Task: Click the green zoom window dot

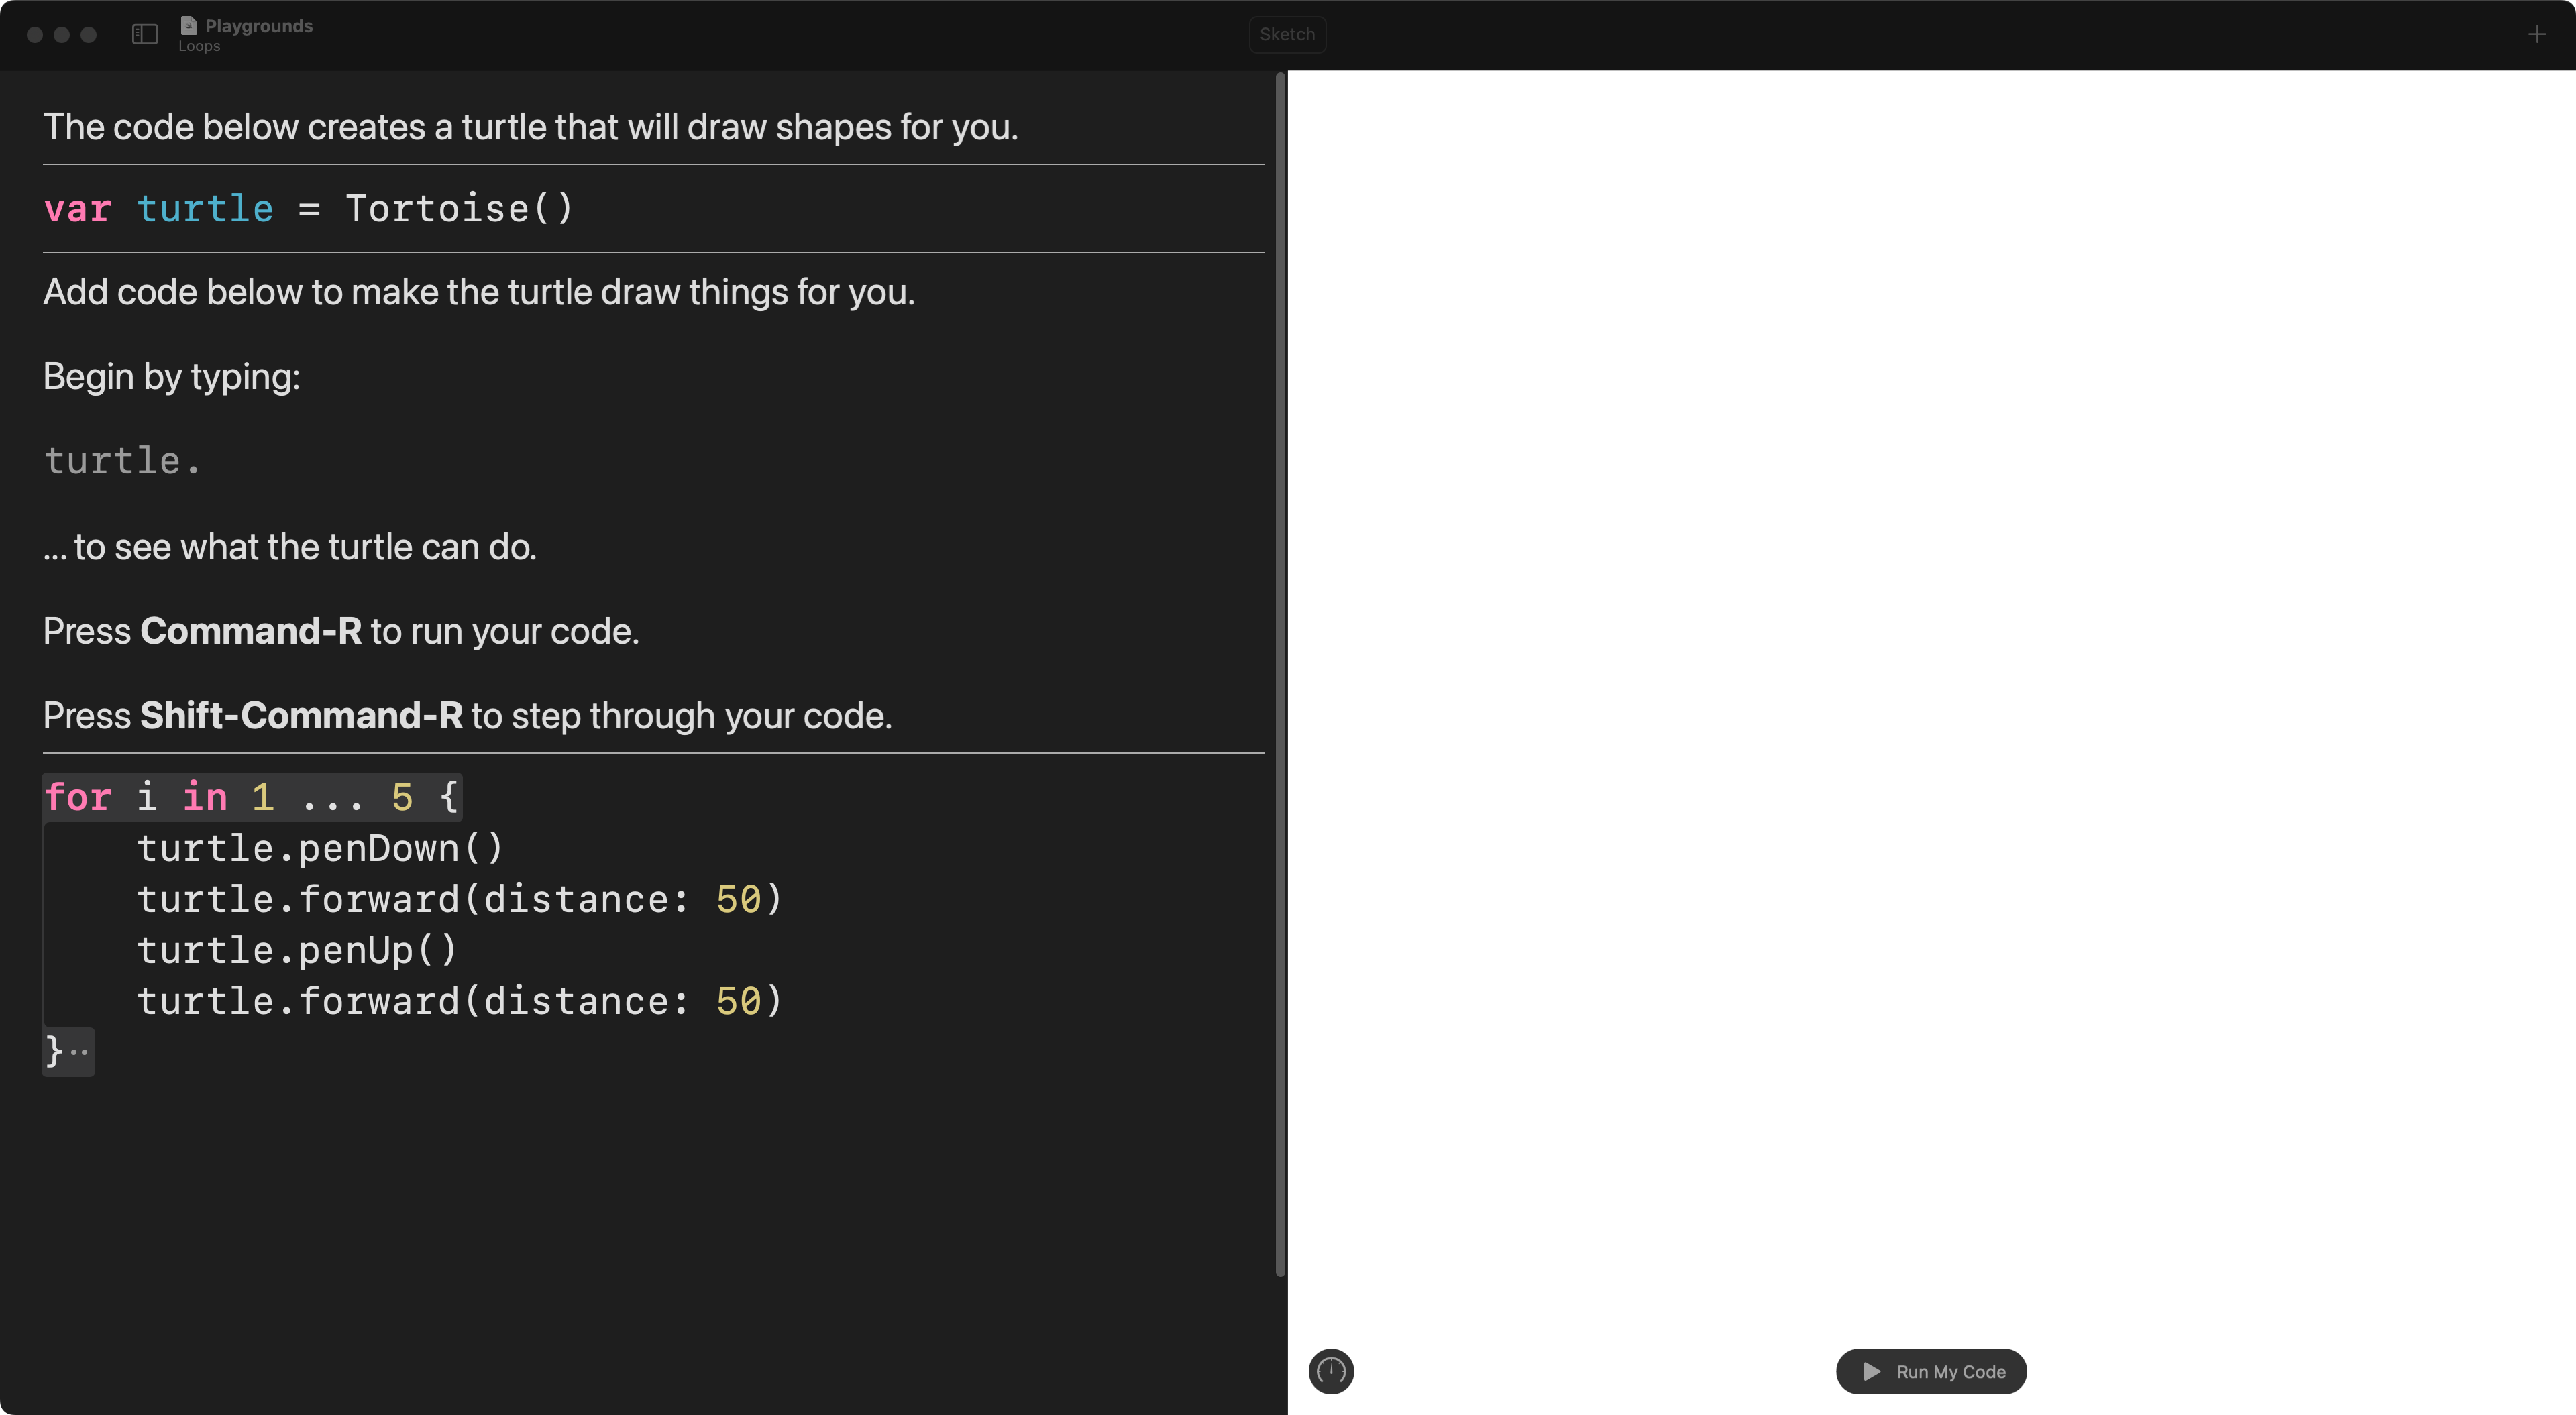Action: click(x=88, y=34)
